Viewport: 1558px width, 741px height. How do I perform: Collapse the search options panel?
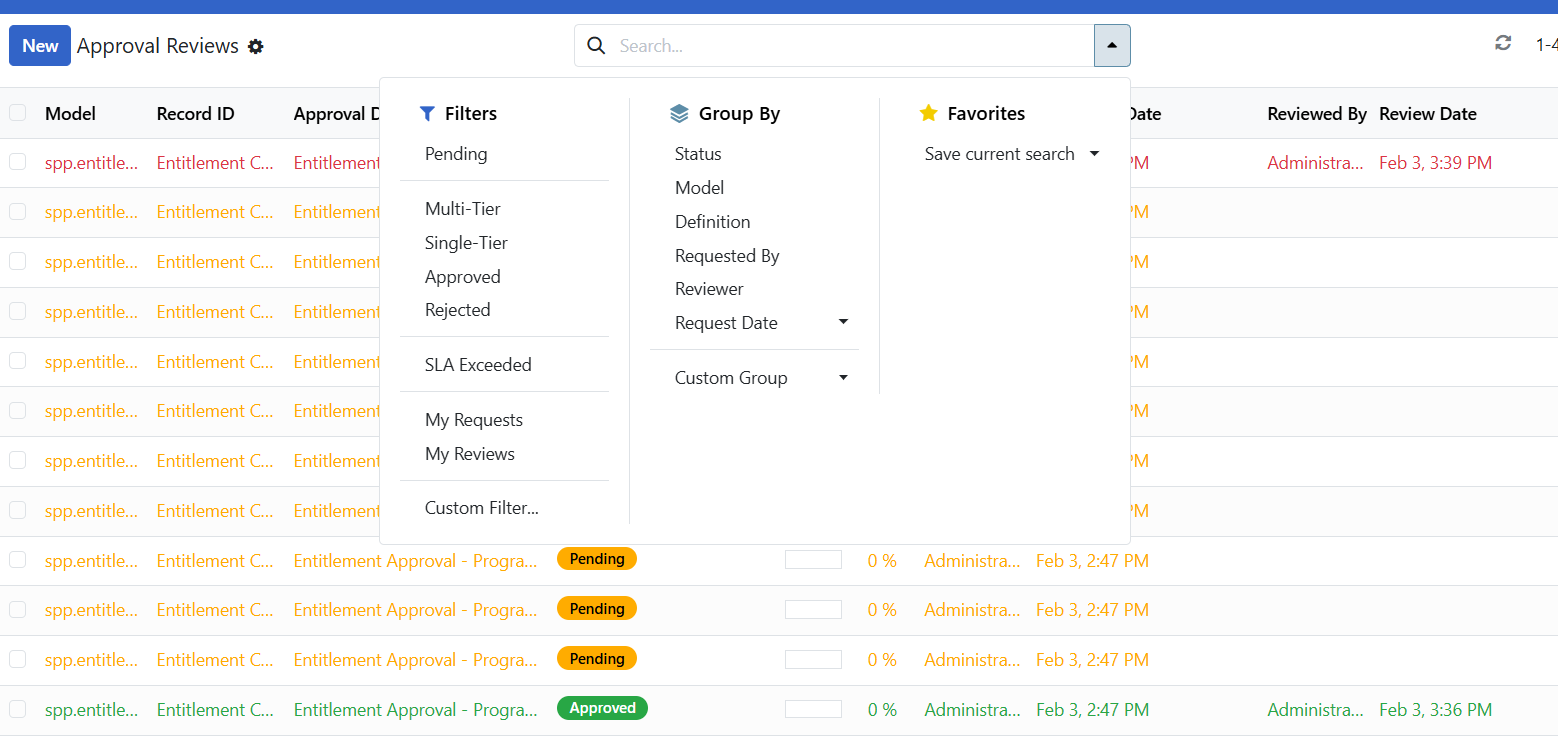click(x=1112, y=45)
